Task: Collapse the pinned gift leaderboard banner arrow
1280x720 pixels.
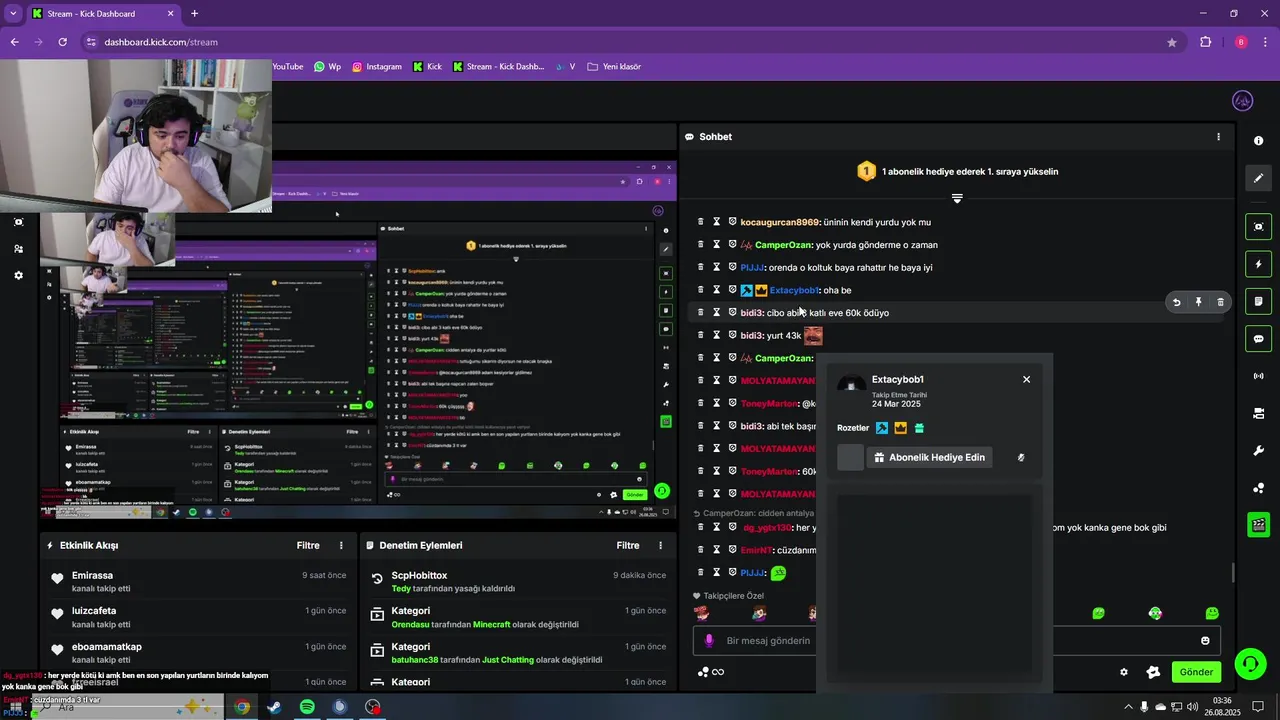Action: click(957, 199)
